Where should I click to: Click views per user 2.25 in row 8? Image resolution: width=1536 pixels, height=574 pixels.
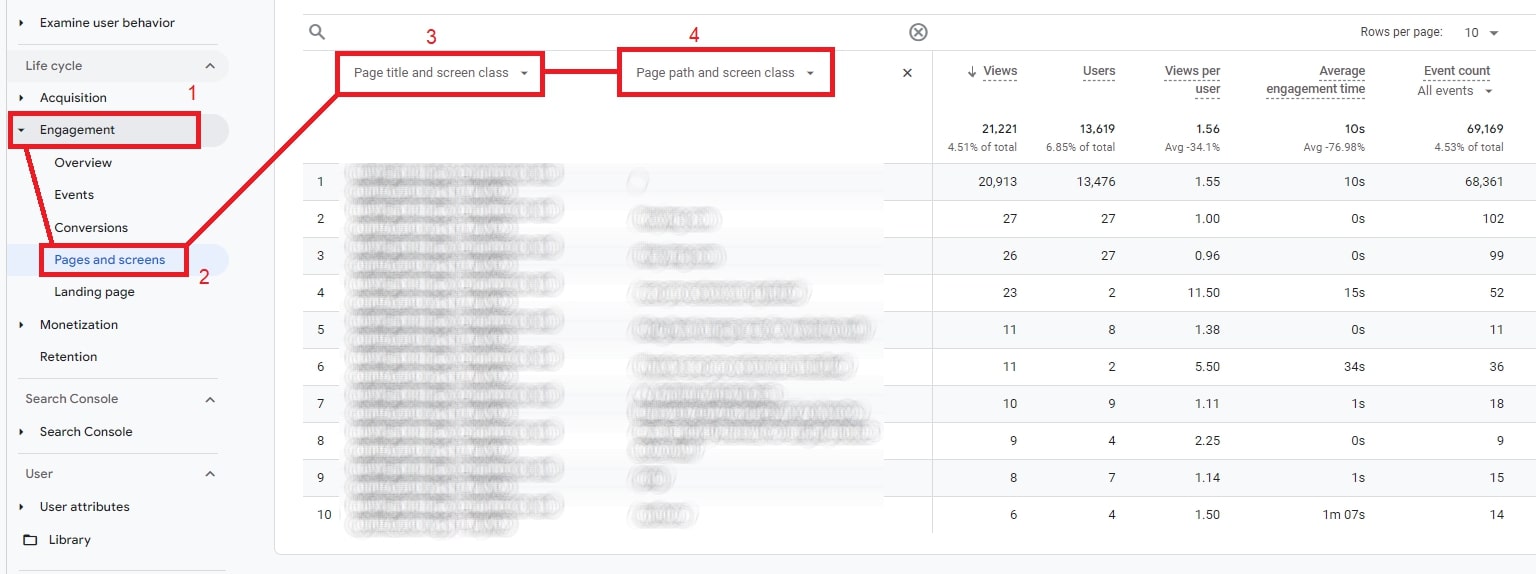(x=1207, y=441)
